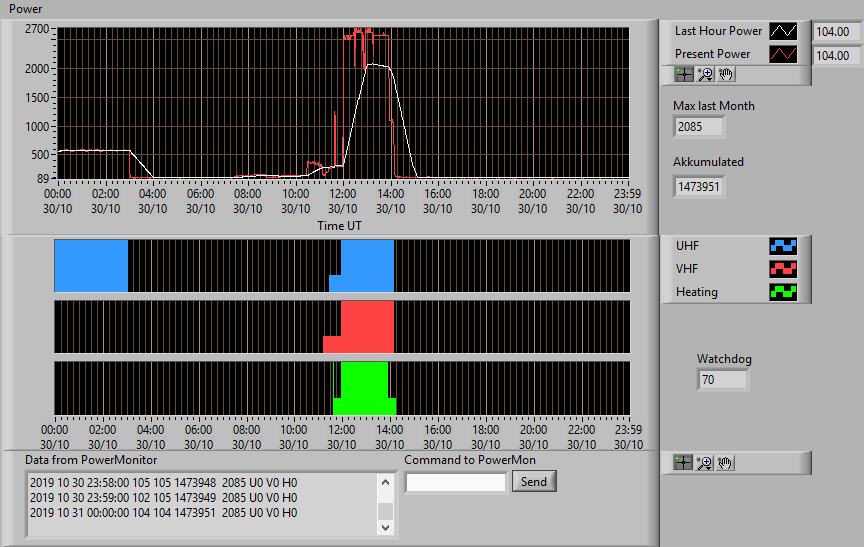The width and height of the screenshot is (864, 547).
Task: Select crosshair tool in the lower graph palette
Action: (683, 463)
